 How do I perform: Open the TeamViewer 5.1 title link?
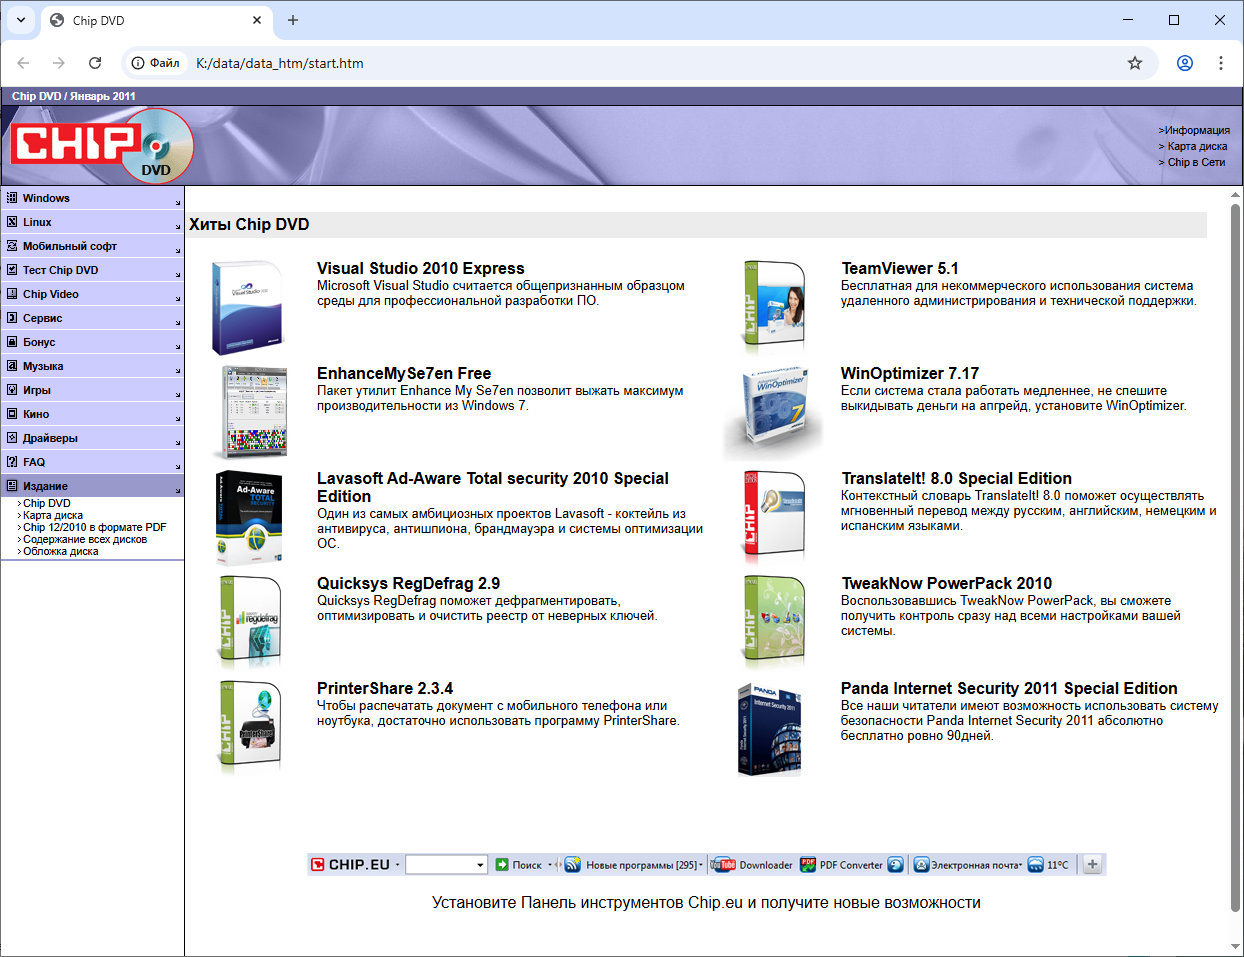[900, 268]
